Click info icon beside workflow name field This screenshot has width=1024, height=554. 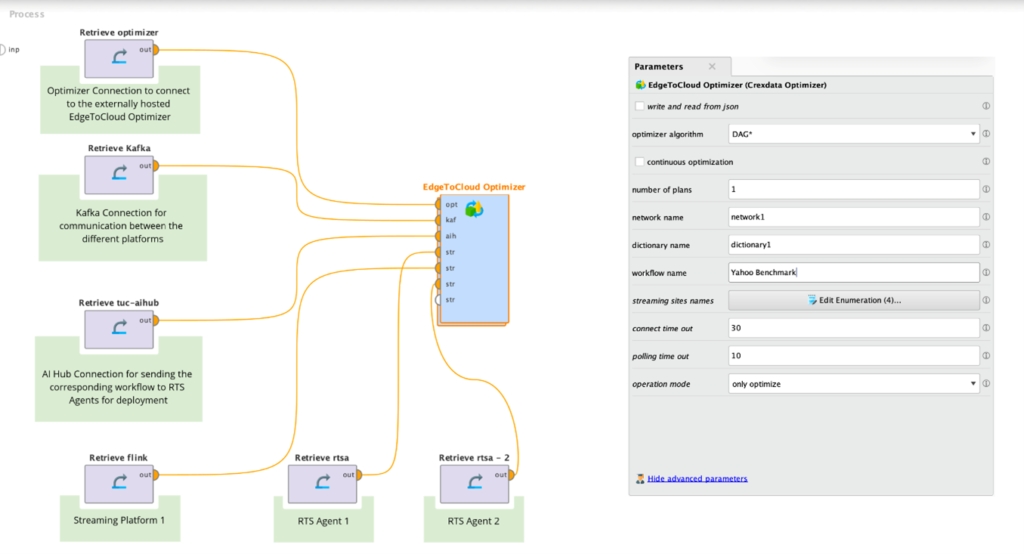986,273
